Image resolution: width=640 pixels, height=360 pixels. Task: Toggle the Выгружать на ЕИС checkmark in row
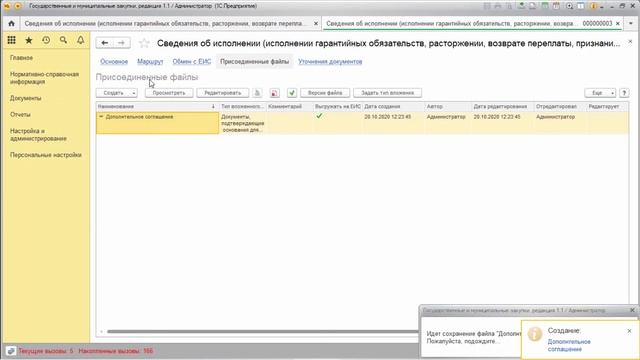coord(319,116)
